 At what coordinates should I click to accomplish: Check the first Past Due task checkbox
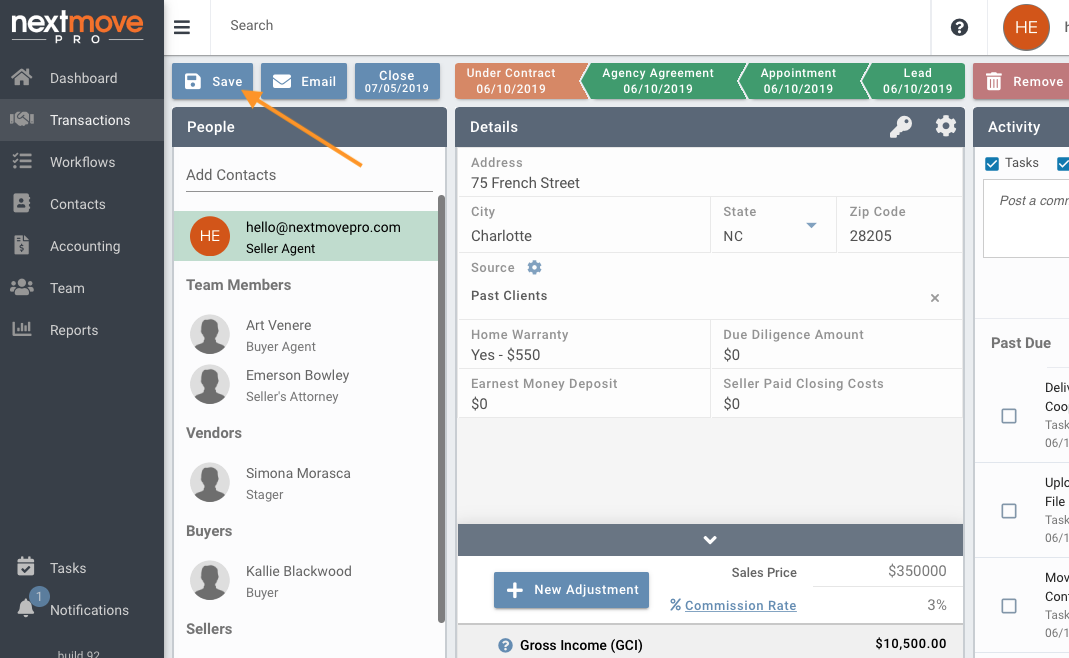tap(1009, 416)
